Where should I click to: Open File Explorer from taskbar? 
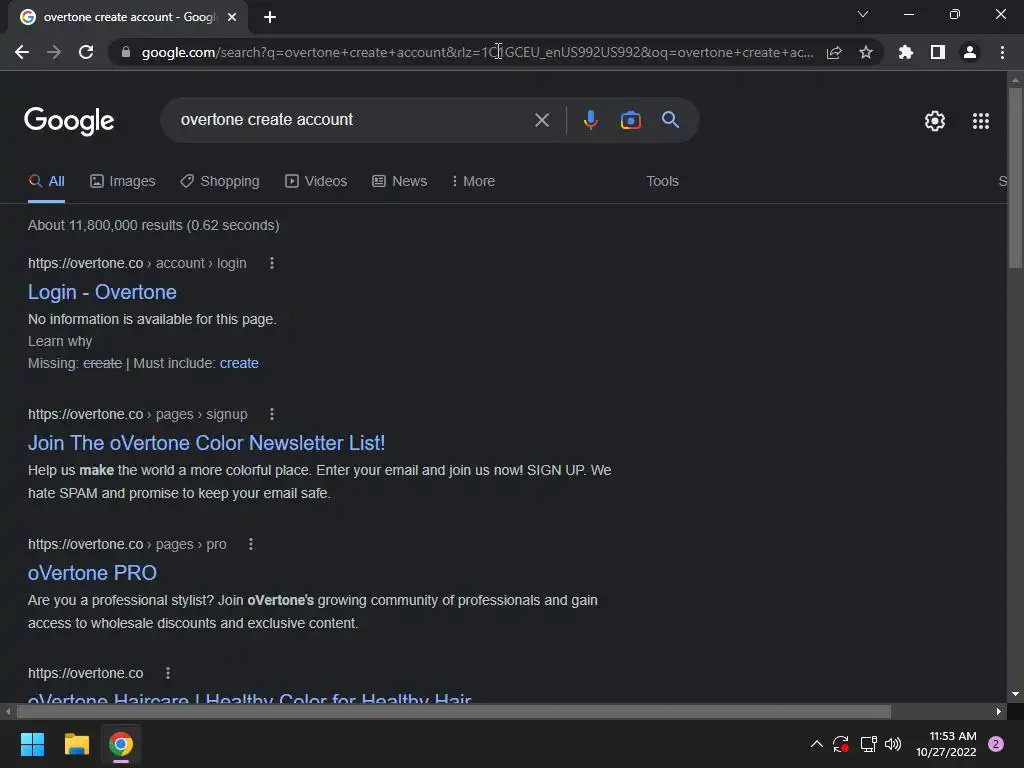pos(76,744)
